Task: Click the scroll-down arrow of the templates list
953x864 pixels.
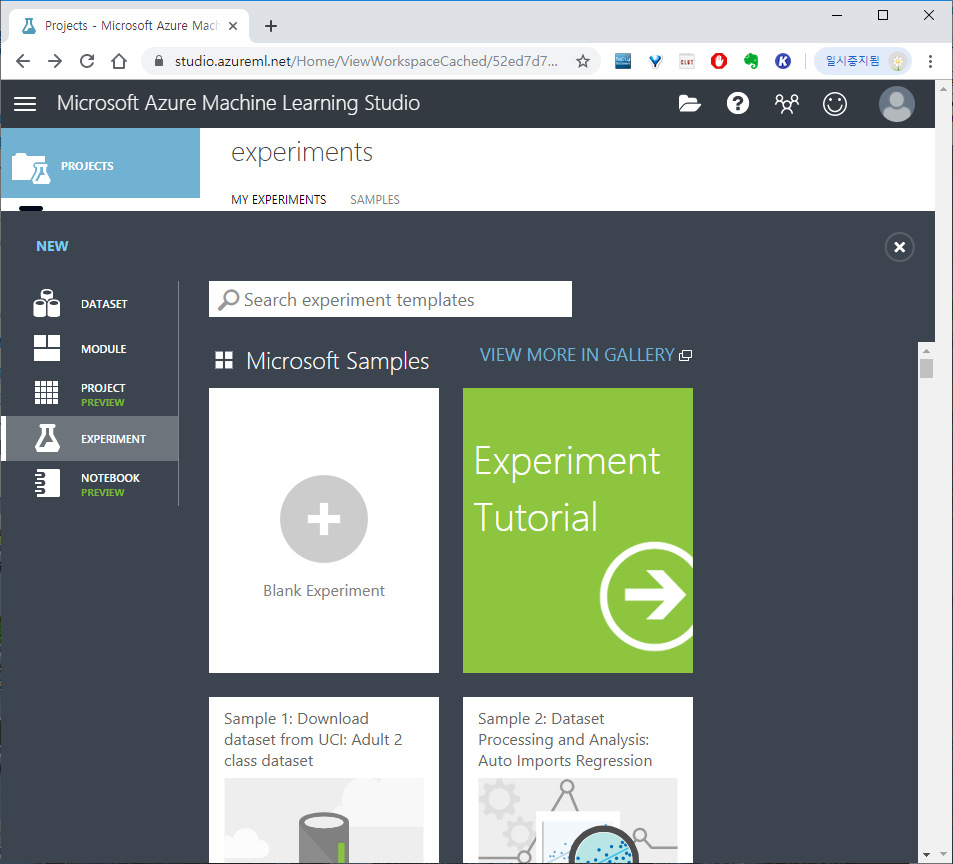Action: [926, 855]
